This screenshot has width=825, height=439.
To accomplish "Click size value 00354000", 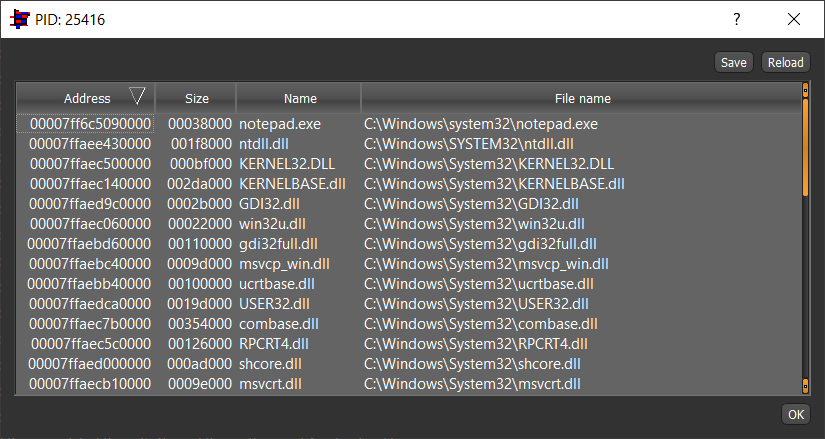I will click(200, 324).
